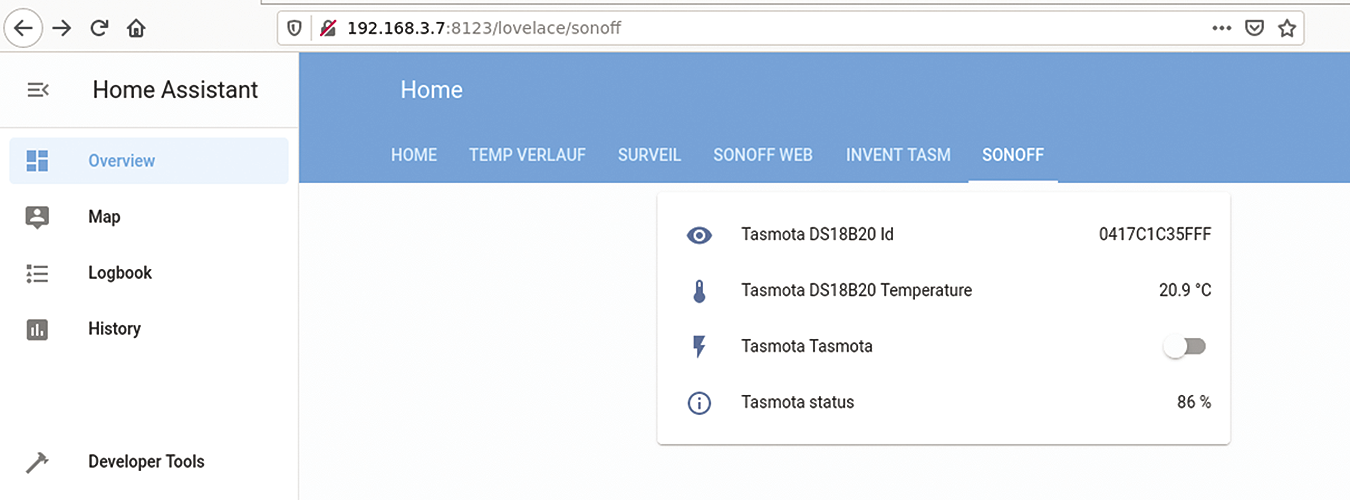Click the status value 86 %
1350x500 pixels.
pos(1194,403)
